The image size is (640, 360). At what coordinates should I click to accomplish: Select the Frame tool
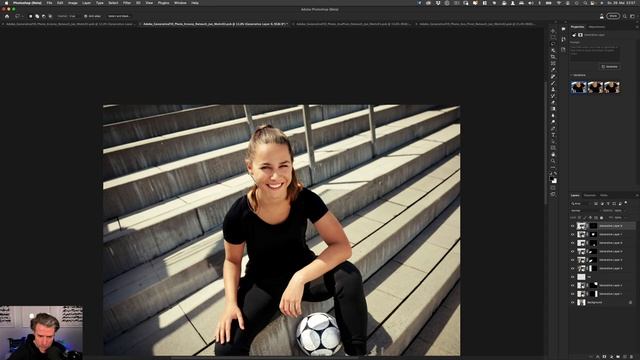point(553,63)
